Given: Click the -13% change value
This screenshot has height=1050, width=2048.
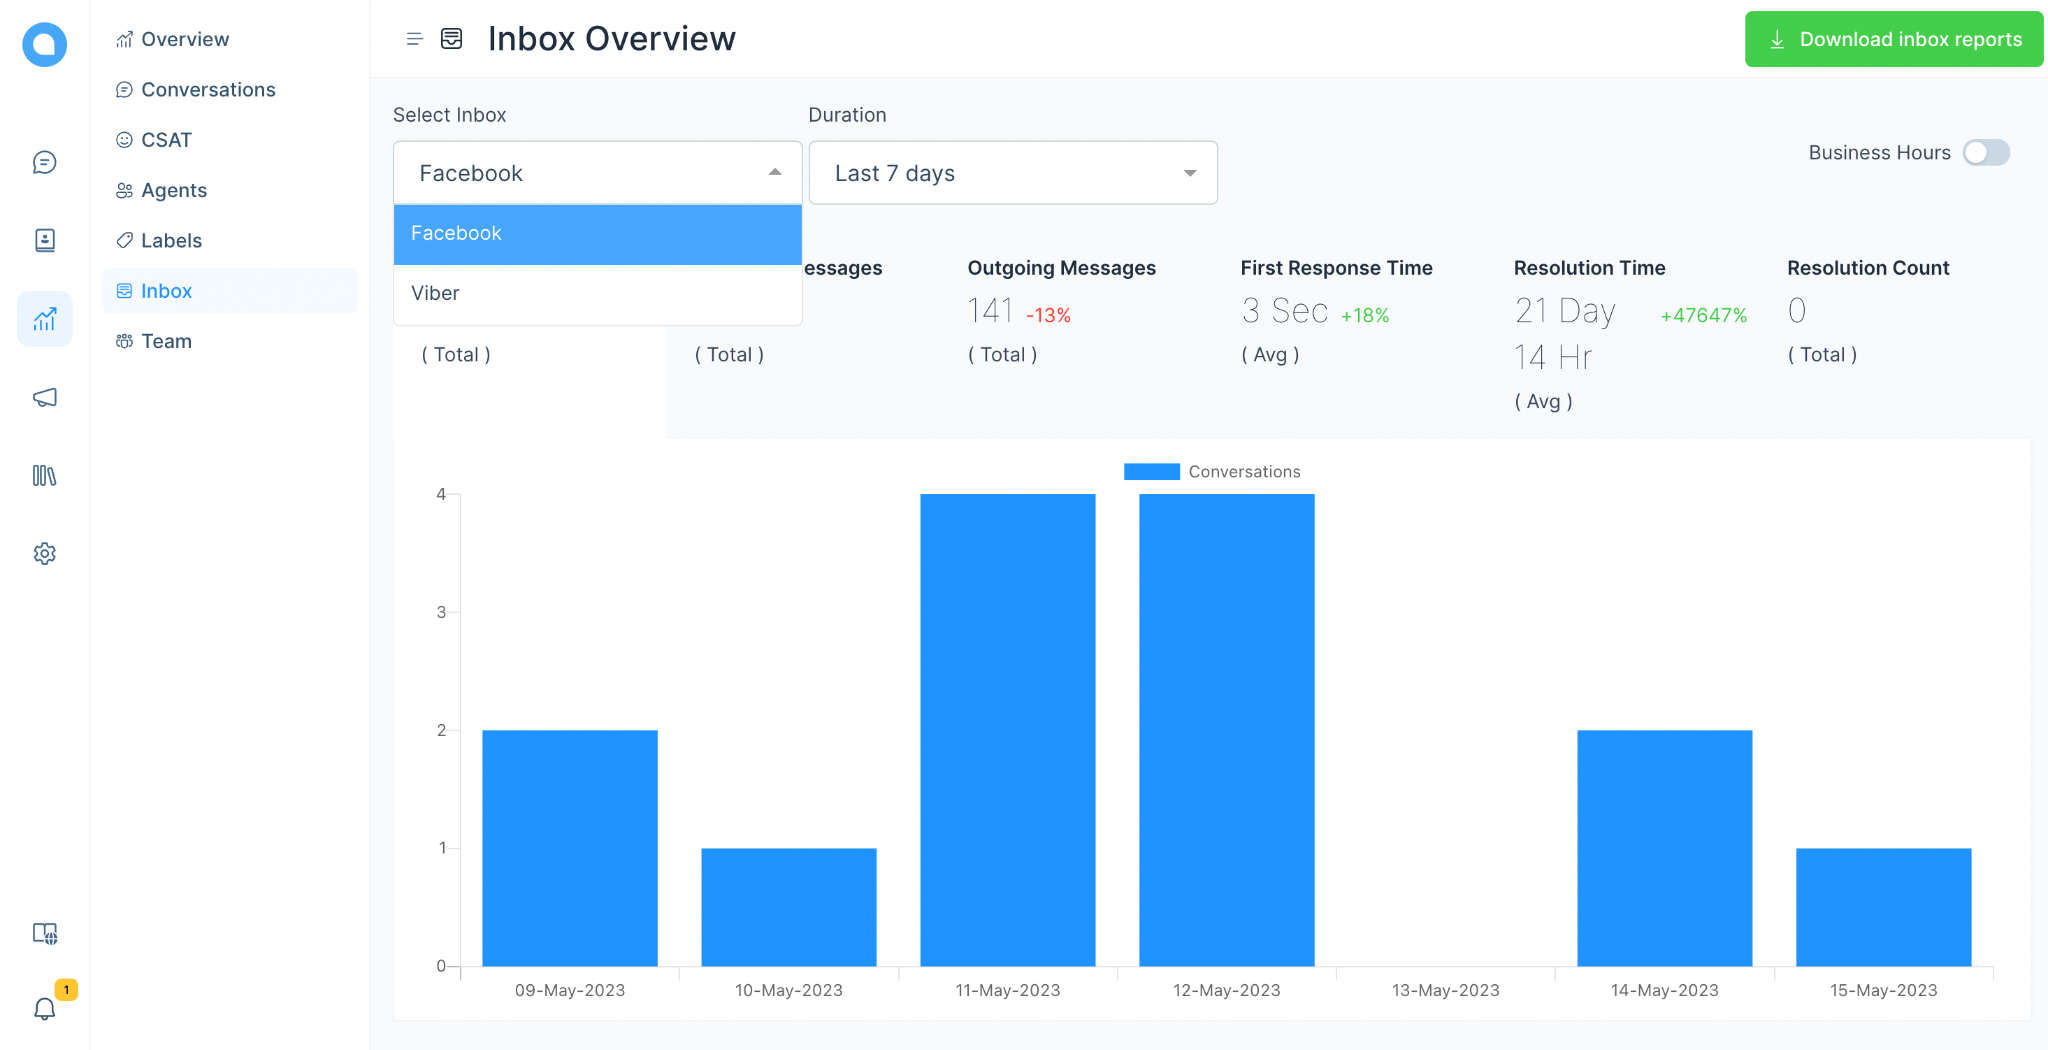Looking at the screenshot, I should 1048,315.
